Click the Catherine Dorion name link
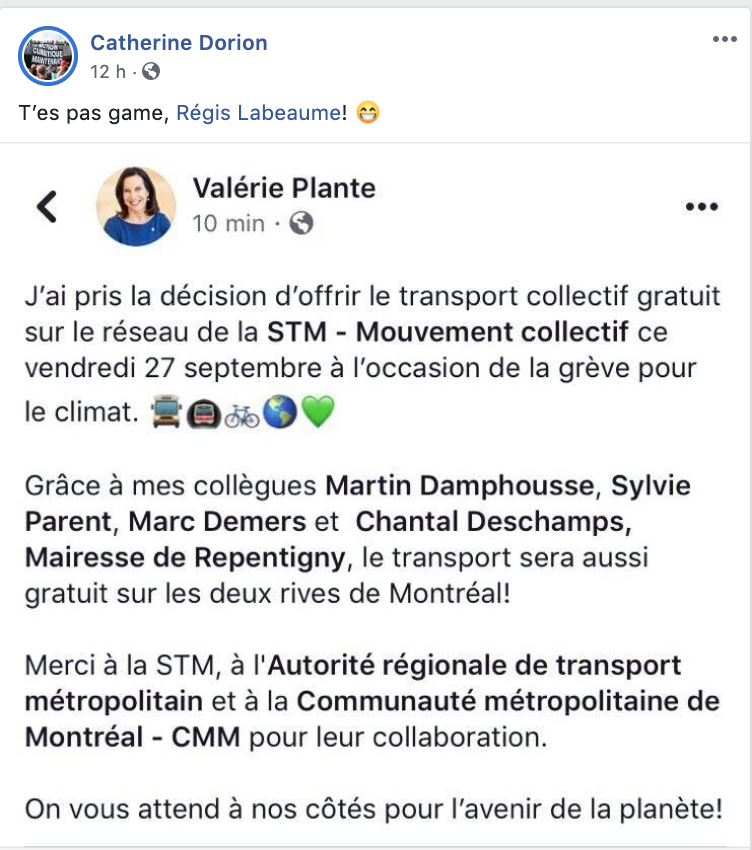The image size is (752, 850). click(x=178, y=43)
